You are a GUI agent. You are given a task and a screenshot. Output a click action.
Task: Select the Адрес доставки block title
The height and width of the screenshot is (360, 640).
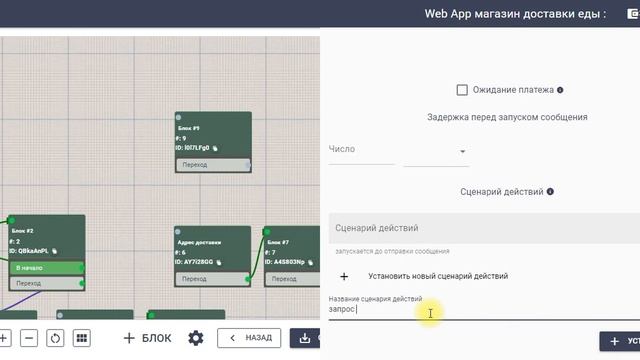(x=199, y=242)
